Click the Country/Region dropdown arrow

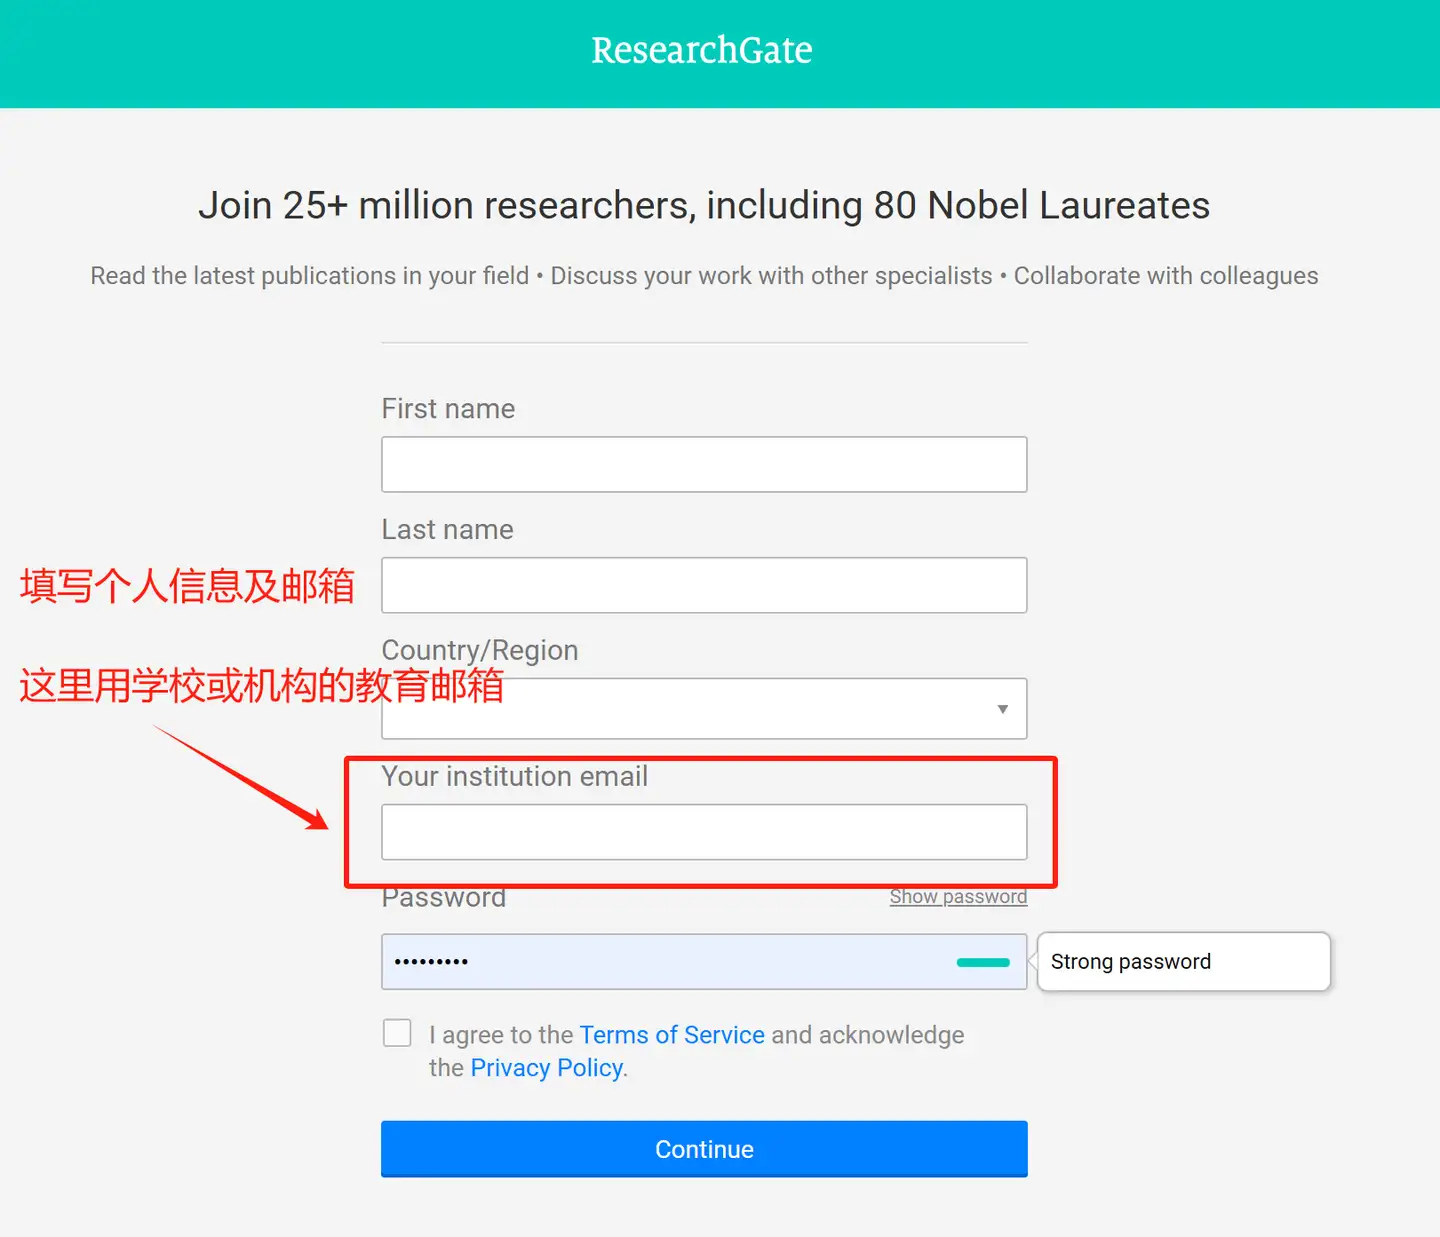tap(1002, 709)
